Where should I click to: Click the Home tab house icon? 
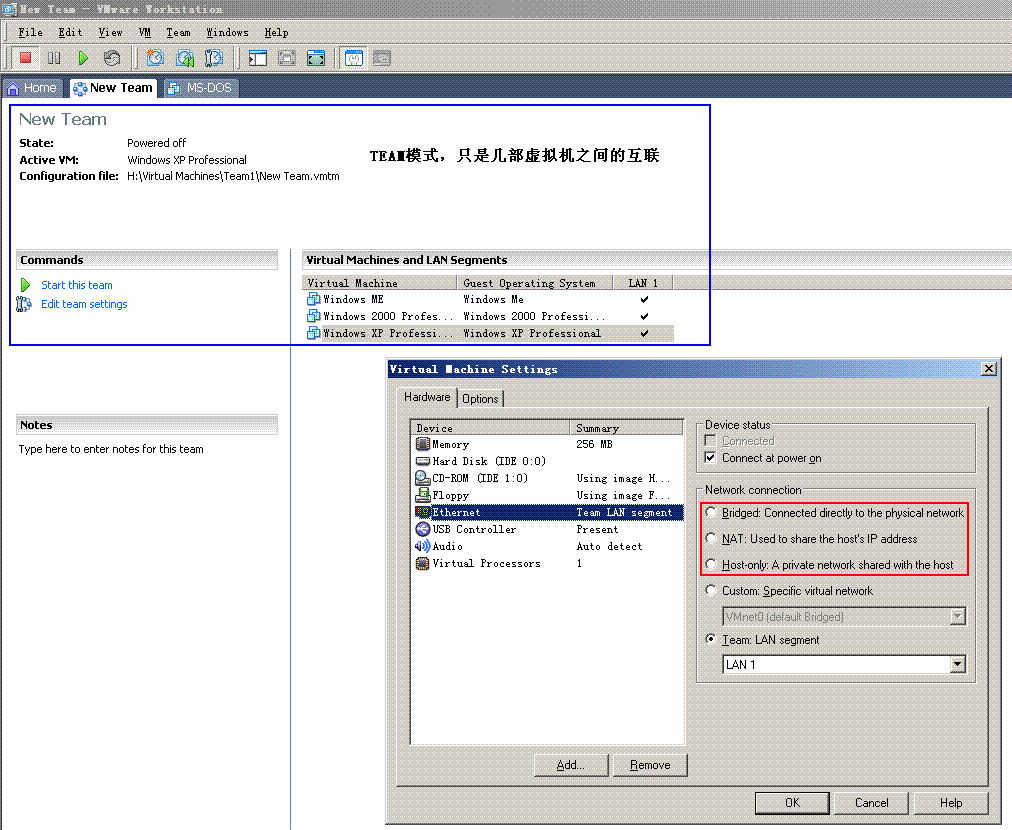point(13,88)
